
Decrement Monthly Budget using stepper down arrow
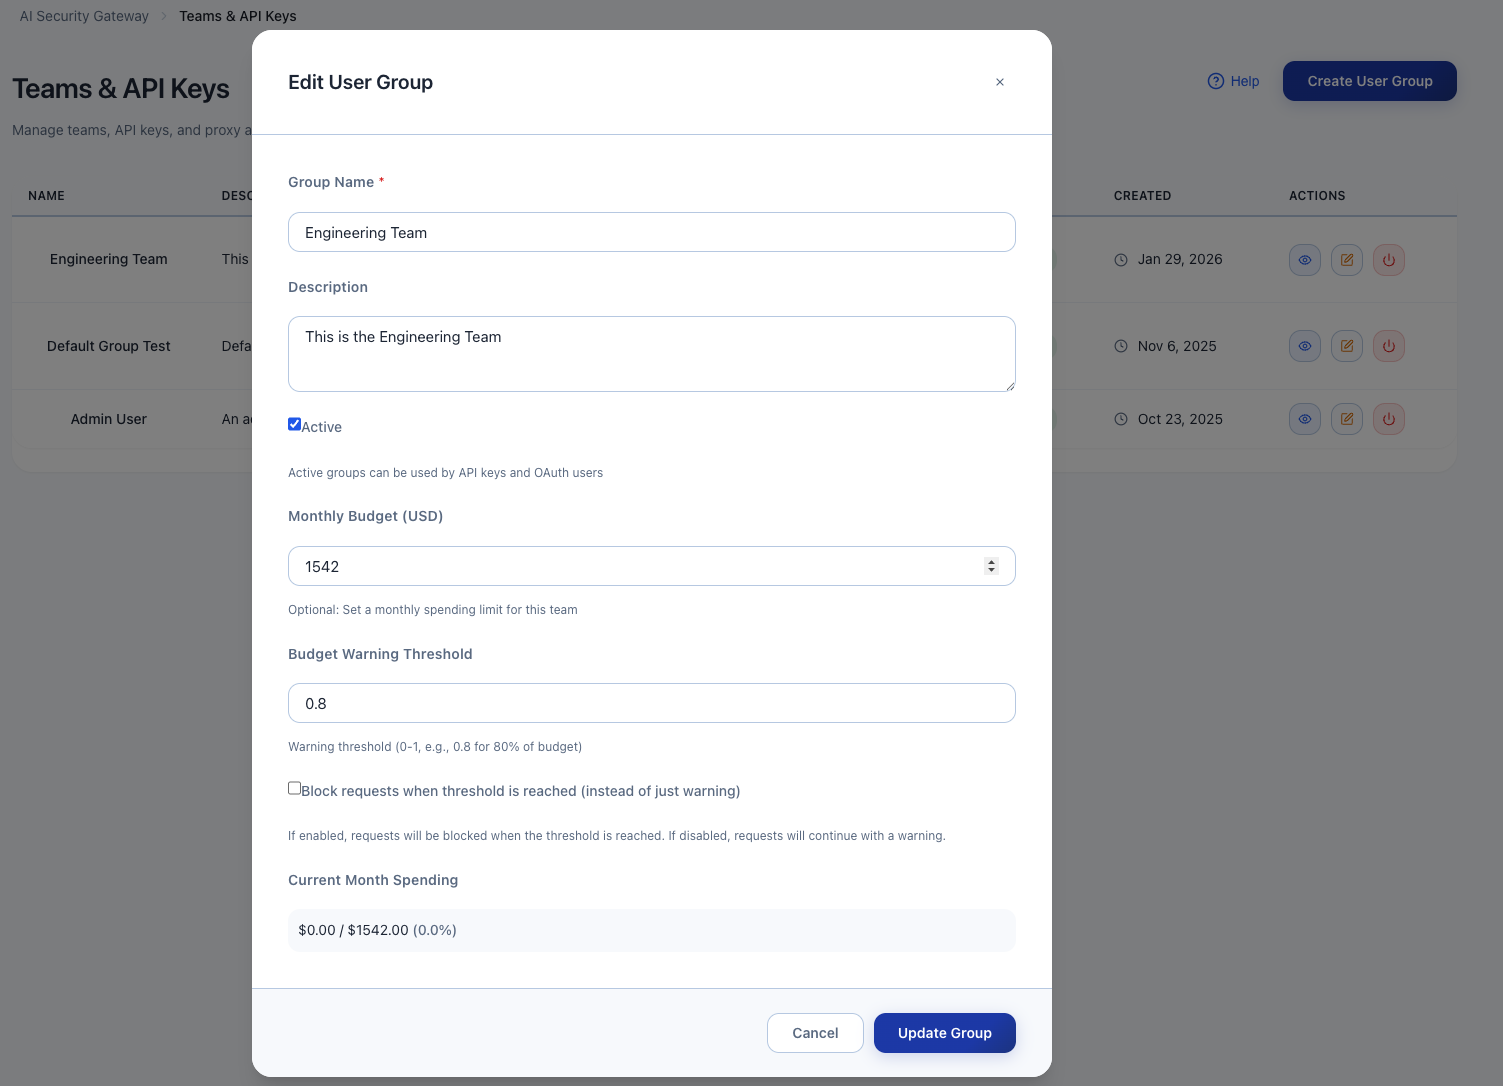pyautogui.click(x=991, y=570)
